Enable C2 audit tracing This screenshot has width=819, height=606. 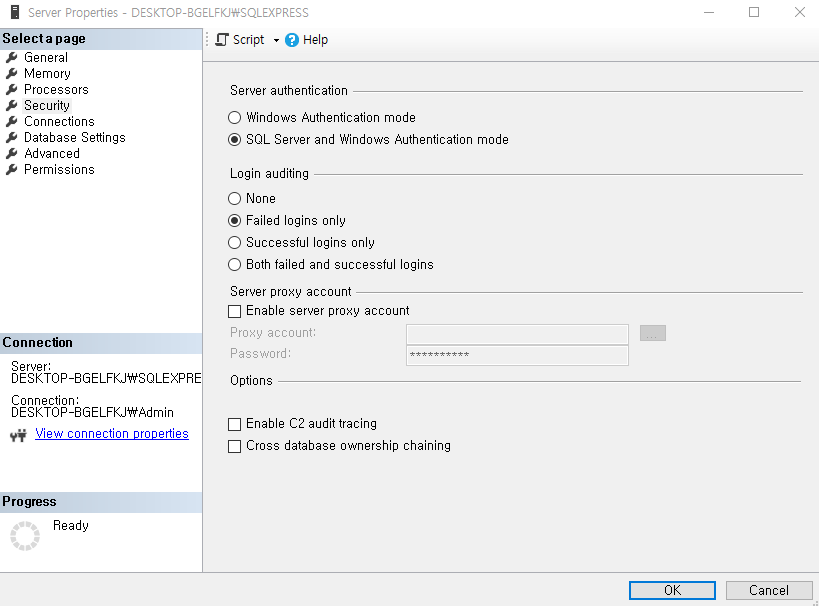235,424
